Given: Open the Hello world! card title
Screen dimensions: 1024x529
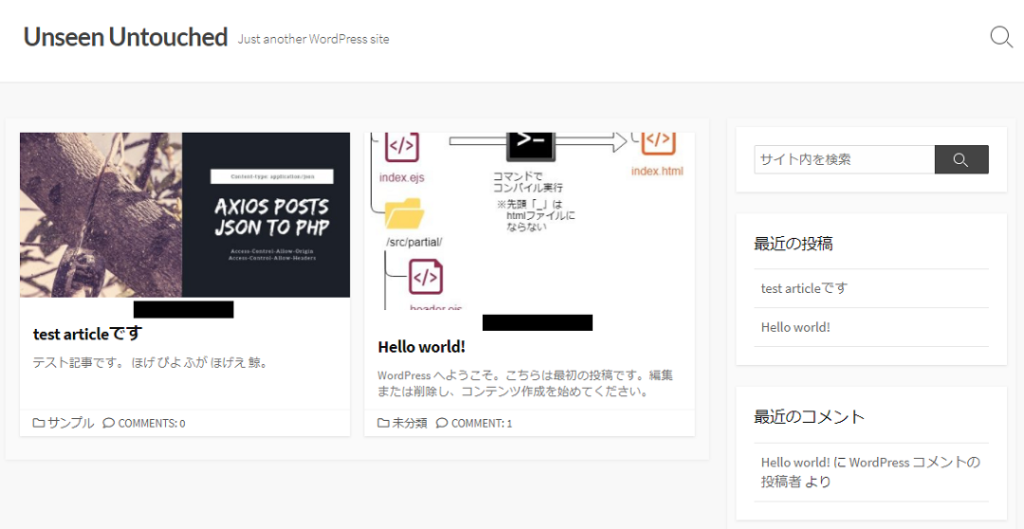Looking at the screenshot, I should click(422, 347).
